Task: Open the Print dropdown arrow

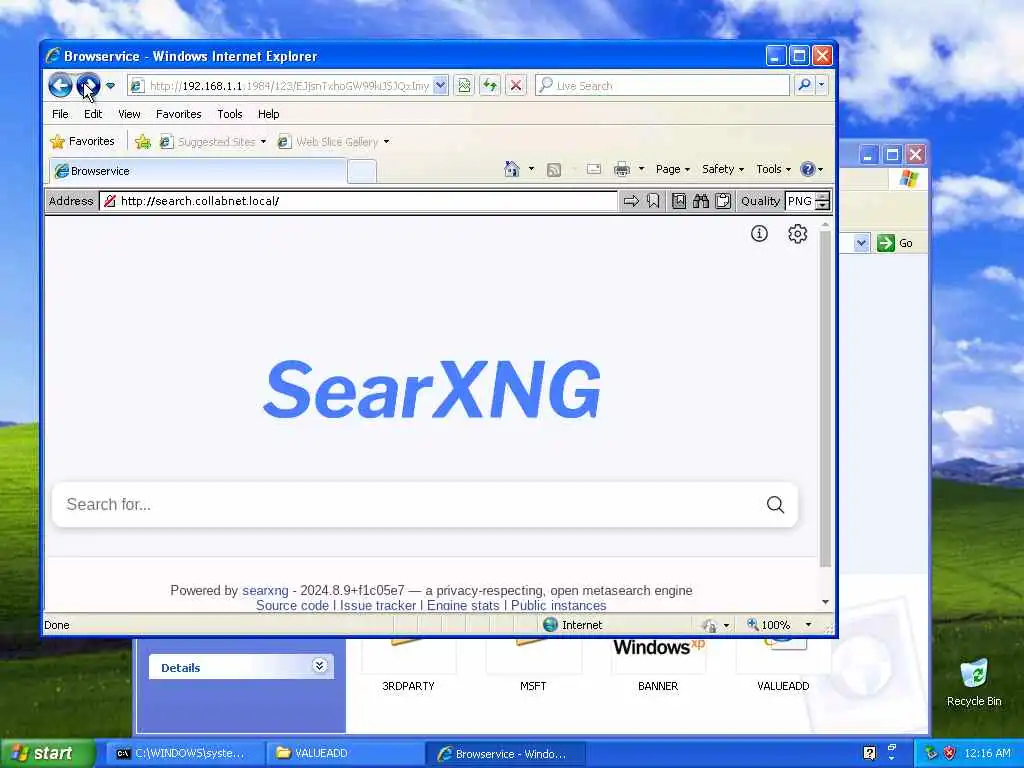Action: click(641, 169)
